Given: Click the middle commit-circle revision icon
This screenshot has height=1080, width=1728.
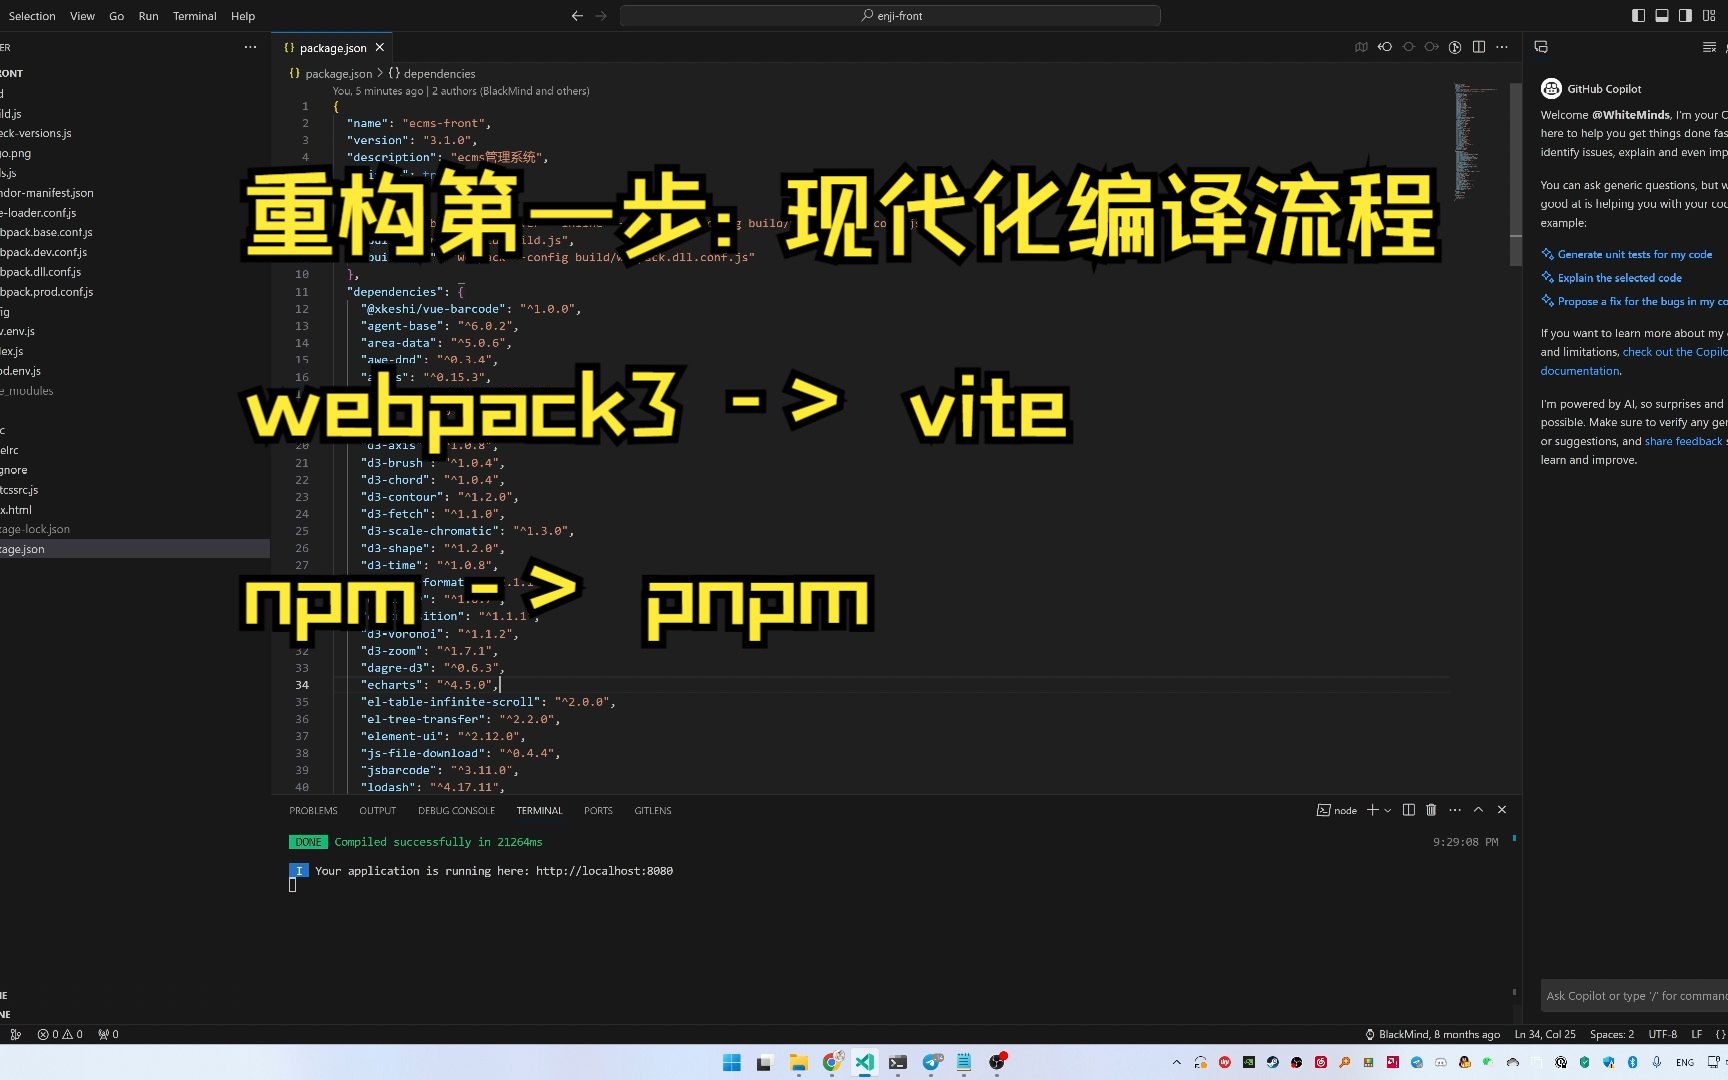Looking at the screenshot, I should click(x=1408, y=47).
